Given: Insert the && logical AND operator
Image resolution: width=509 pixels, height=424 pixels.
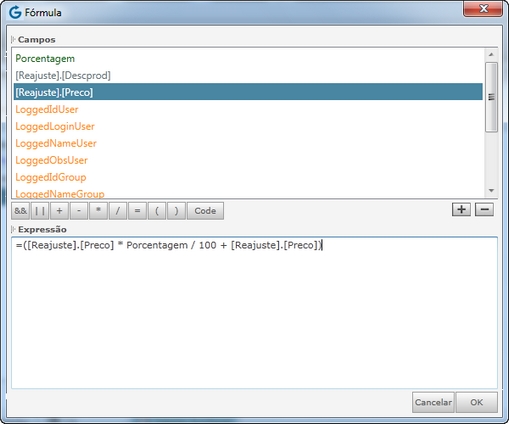Looking at the screenshot, I should [x=21, y=211].
